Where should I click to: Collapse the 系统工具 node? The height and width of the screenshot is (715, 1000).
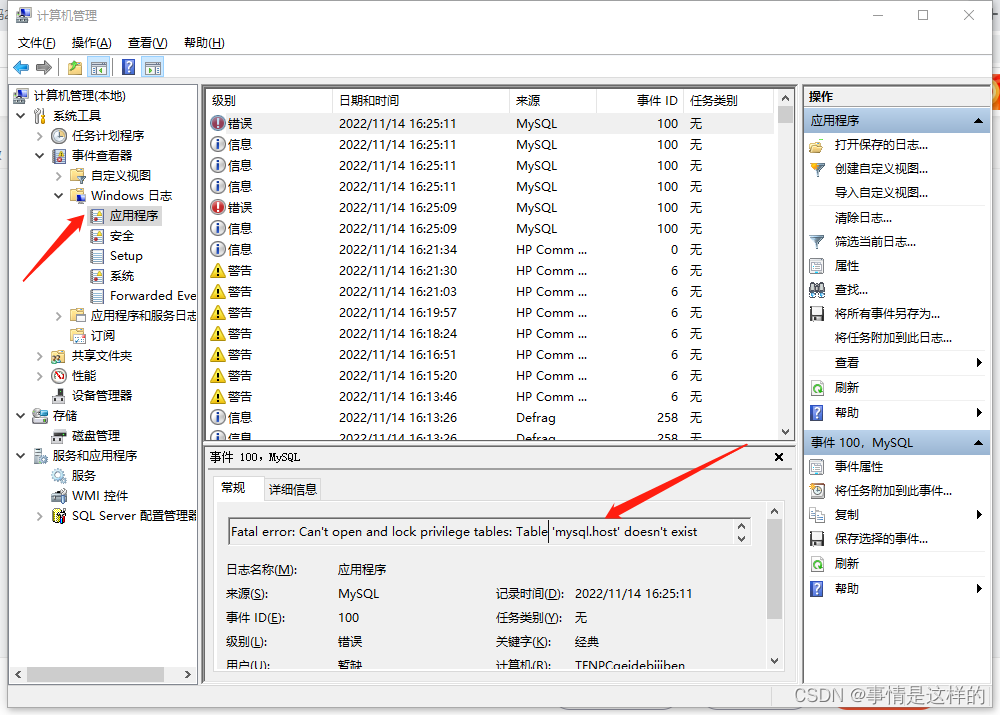[x=20, y=115]
